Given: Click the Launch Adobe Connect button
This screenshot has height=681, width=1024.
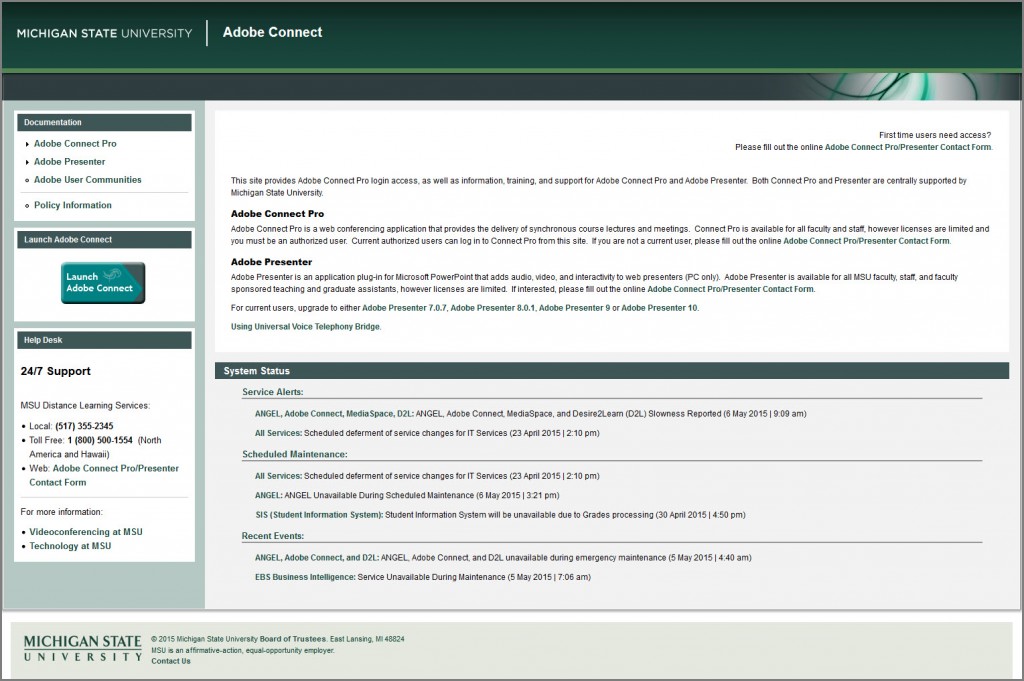Looking at the screenshot, I should pyautogui.click(x=103, y=282).
